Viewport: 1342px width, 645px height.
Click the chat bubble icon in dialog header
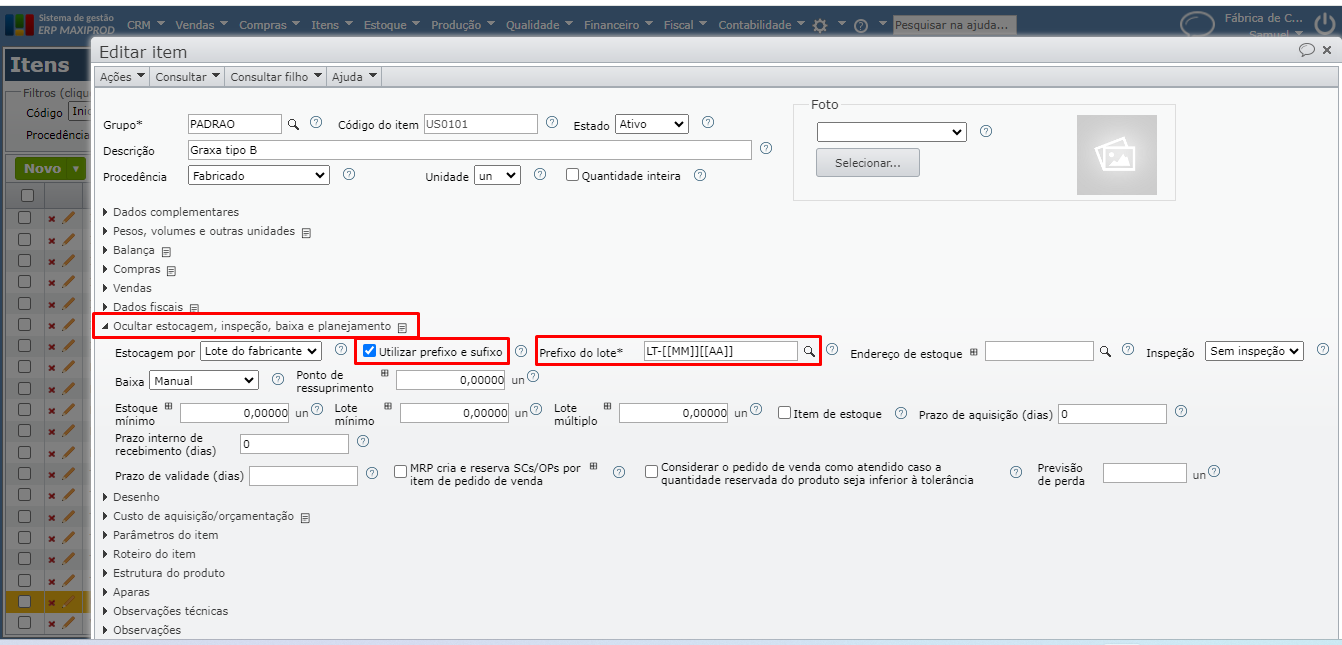1307,50
